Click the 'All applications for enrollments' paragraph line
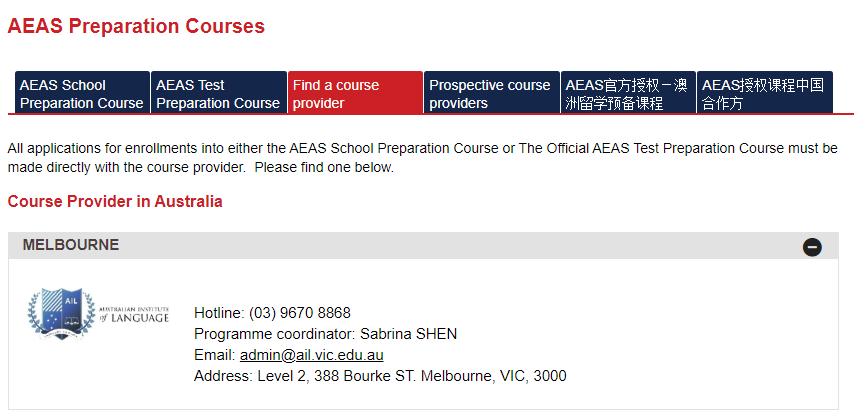This screenshot has height=416, width=864. [x=423, y=149]
